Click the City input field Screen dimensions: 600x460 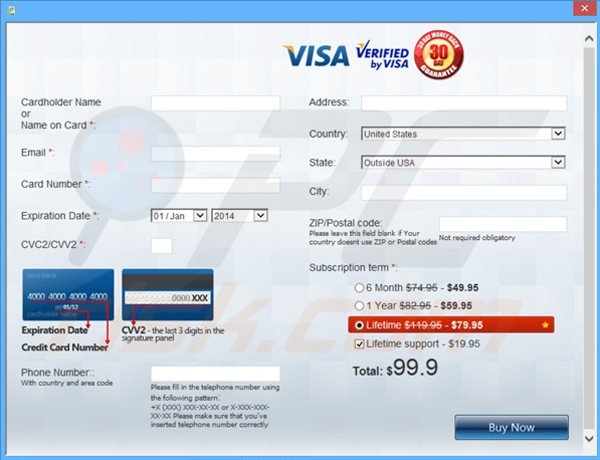464,192
